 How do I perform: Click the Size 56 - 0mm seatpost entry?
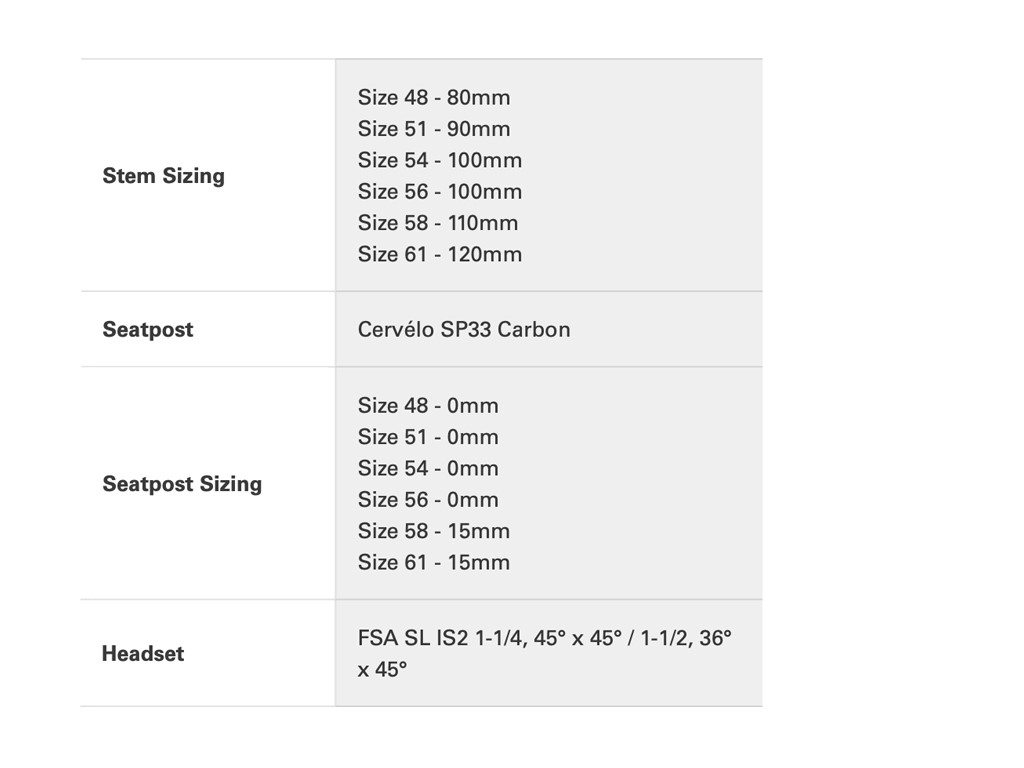[x=428, y=499]
